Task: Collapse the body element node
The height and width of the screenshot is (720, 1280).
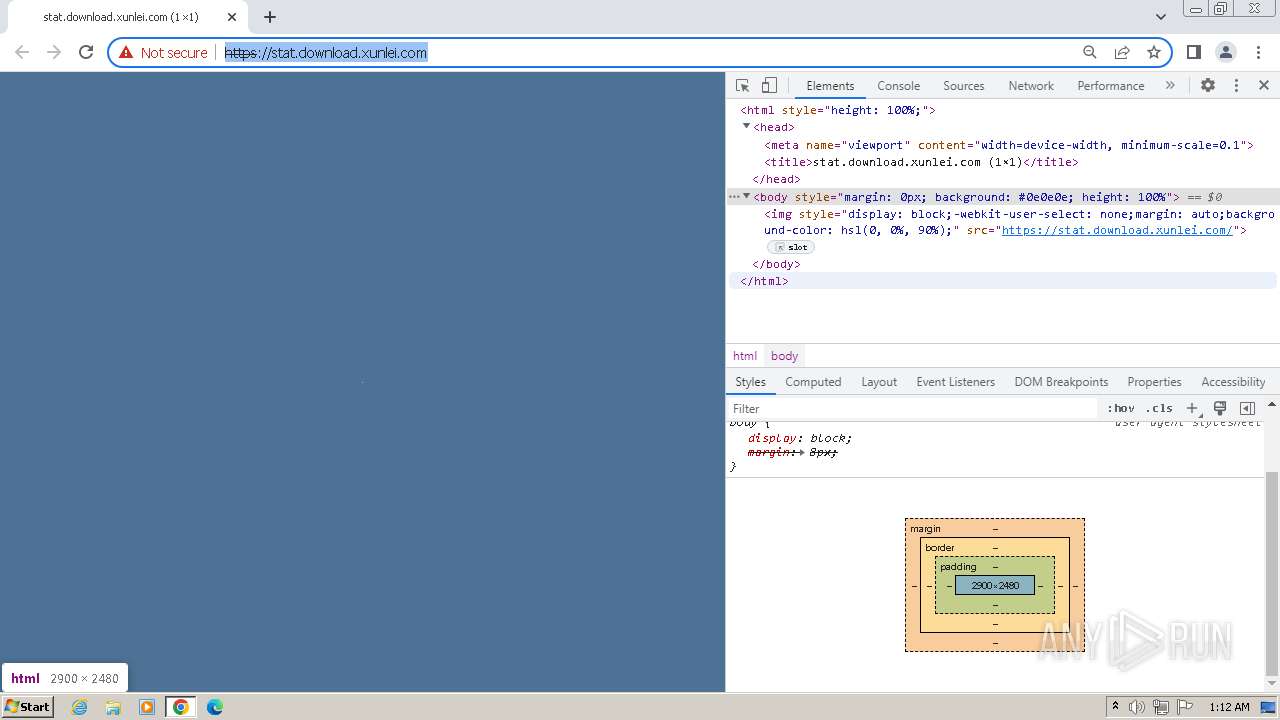Action: pyautogui.click(x=746, y=197)
